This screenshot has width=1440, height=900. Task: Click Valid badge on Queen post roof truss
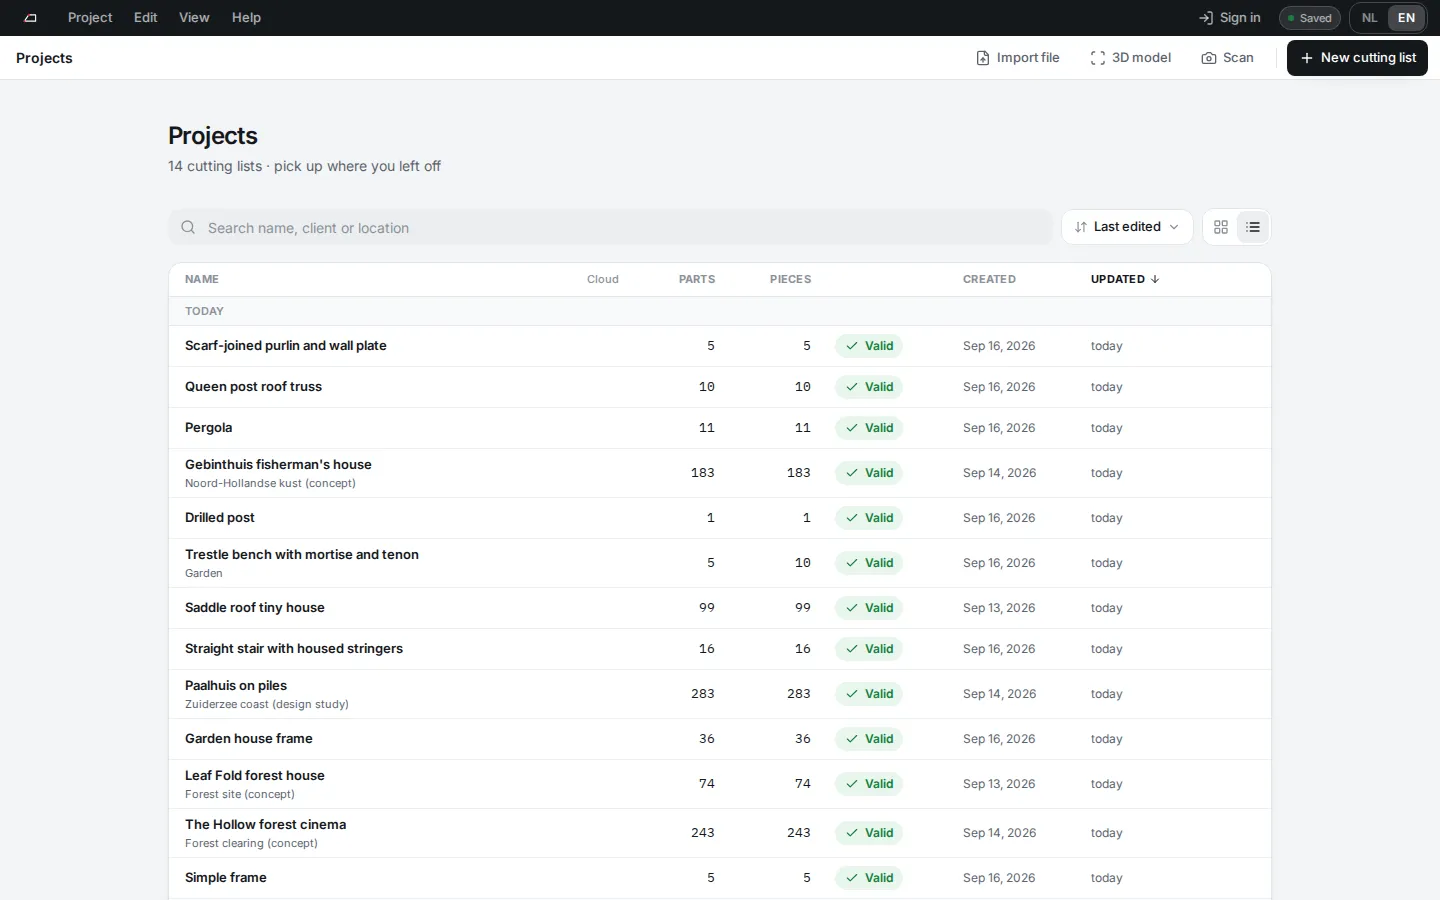[x=869, y=387]
